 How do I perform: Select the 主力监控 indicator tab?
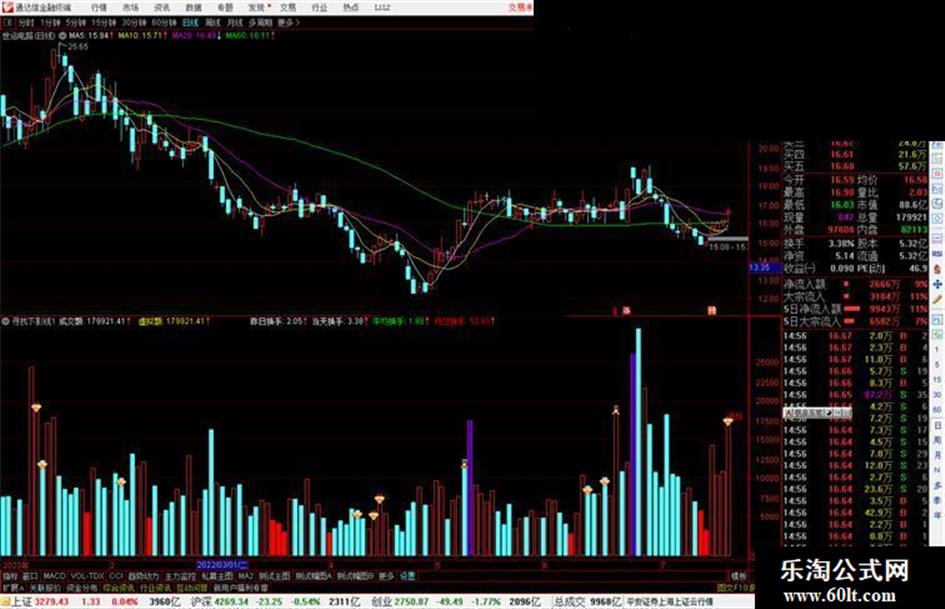(x=180, y=576)
